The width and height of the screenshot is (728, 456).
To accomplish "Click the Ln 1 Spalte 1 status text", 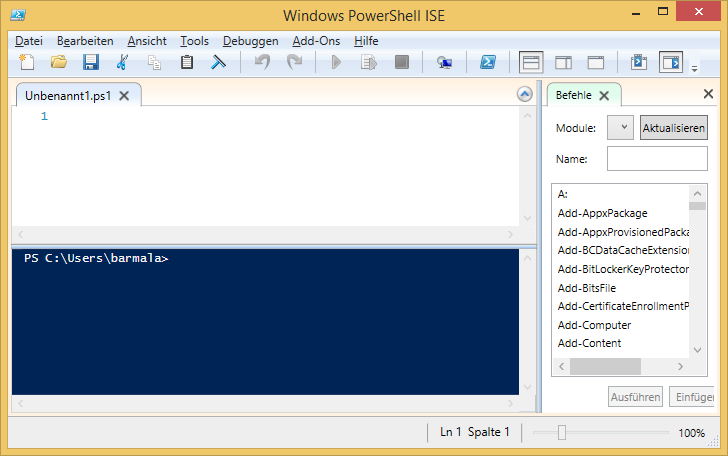I will coord(474,432).
